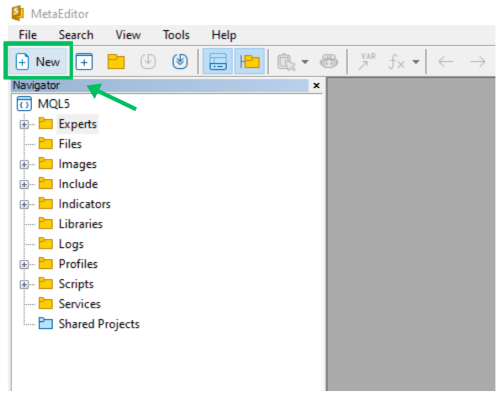The width and height of the screenshot is (500, 396).
Task: Open file using yellow folder toolbar icon
Action: pos(116,62)
